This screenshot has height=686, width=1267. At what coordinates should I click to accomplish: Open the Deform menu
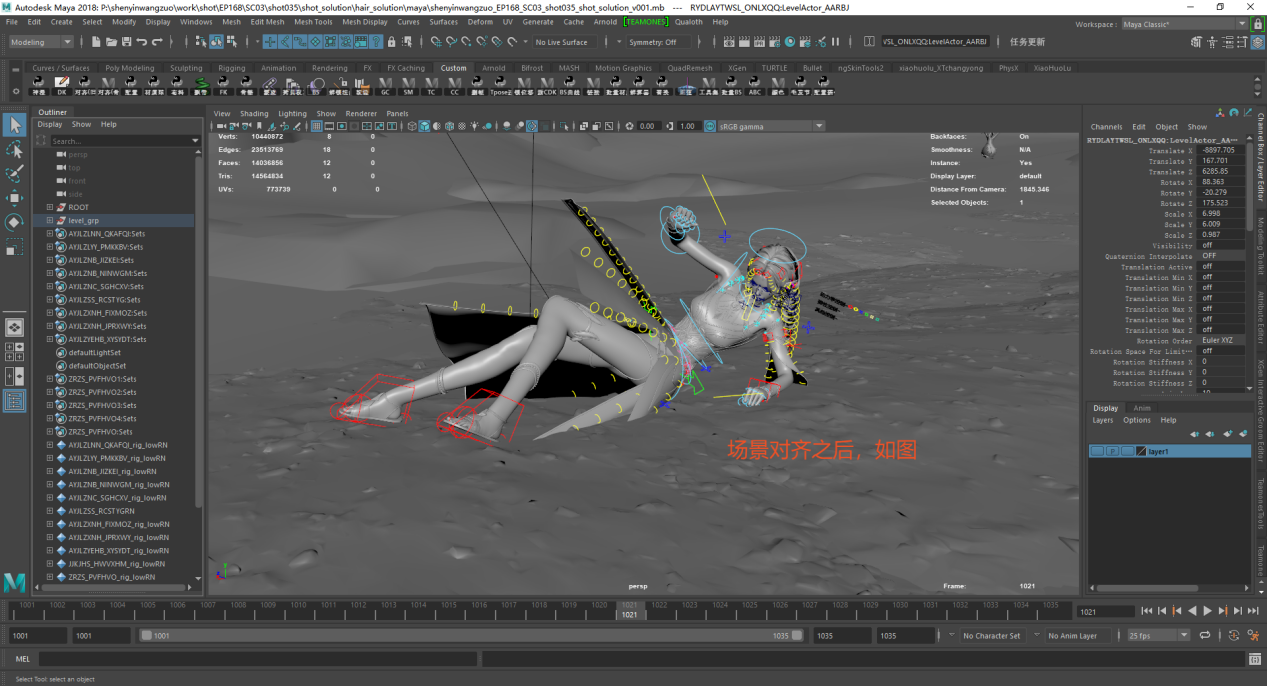pyautogui.click(x=480, y=21)
